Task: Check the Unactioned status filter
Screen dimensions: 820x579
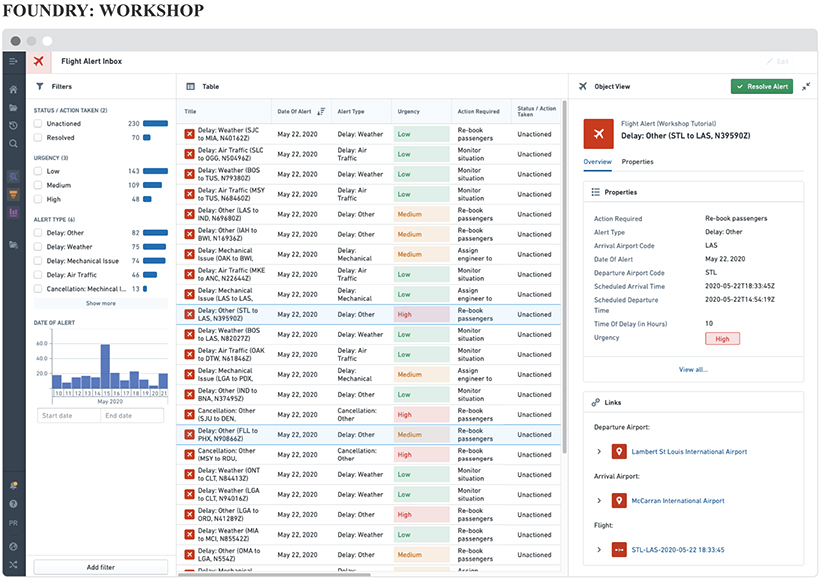Action: 40,124
